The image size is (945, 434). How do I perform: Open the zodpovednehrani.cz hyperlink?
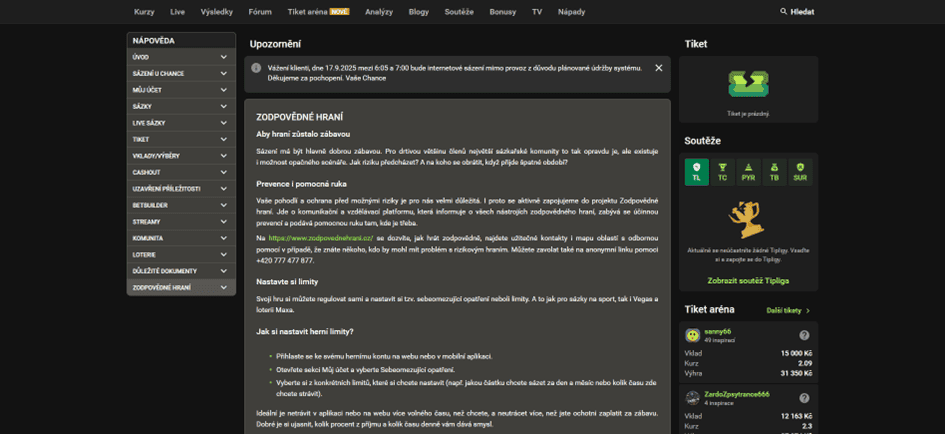pos(321,238)
